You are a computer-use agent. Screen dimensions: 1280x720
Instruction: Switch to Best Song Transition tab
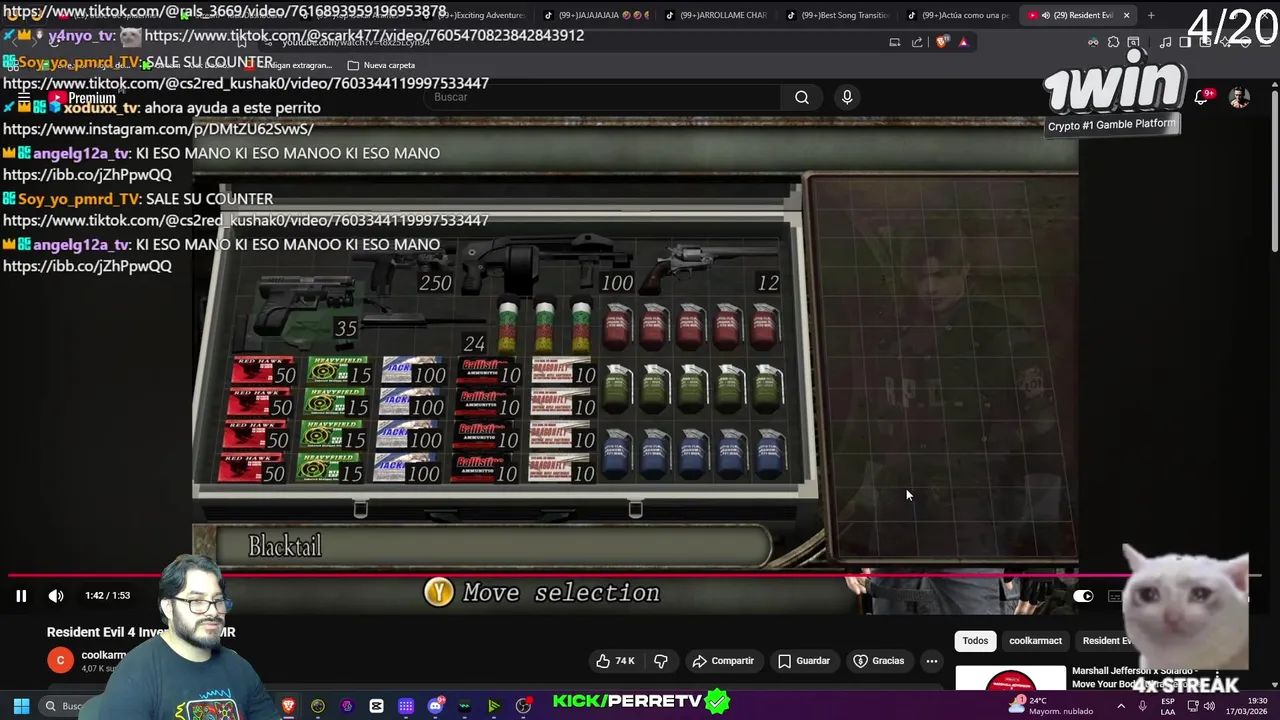point(836,15)
